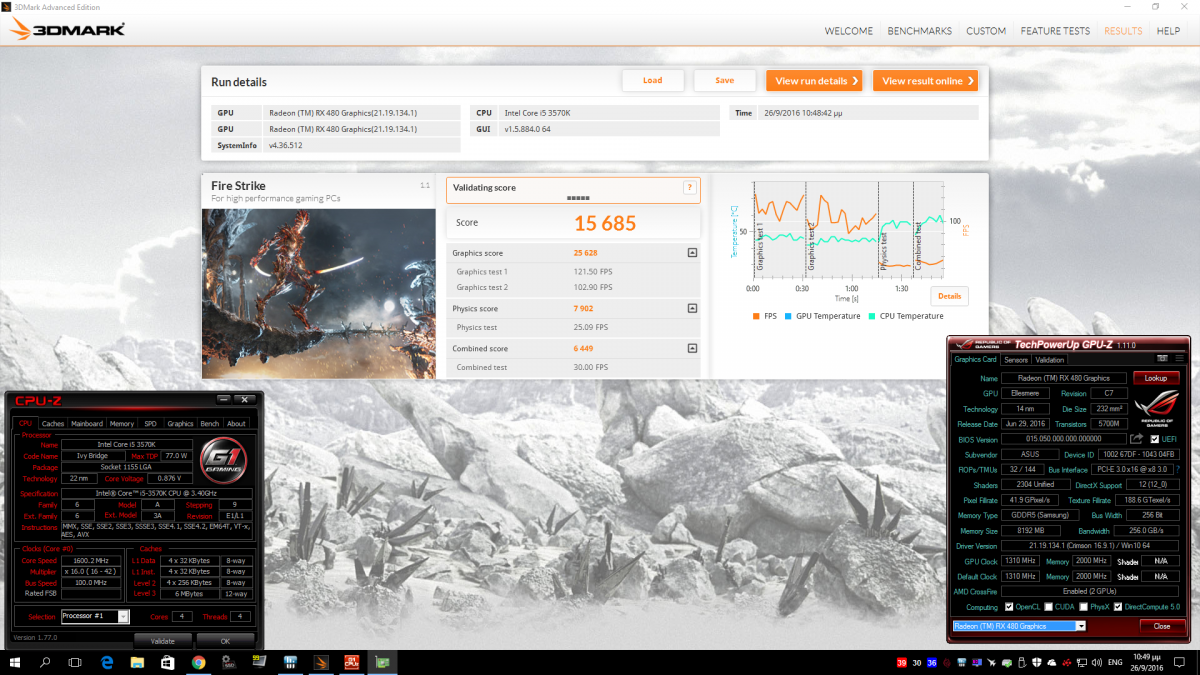
Task: Click the FPS legend swatch
Action: click(x=755, y=316)
